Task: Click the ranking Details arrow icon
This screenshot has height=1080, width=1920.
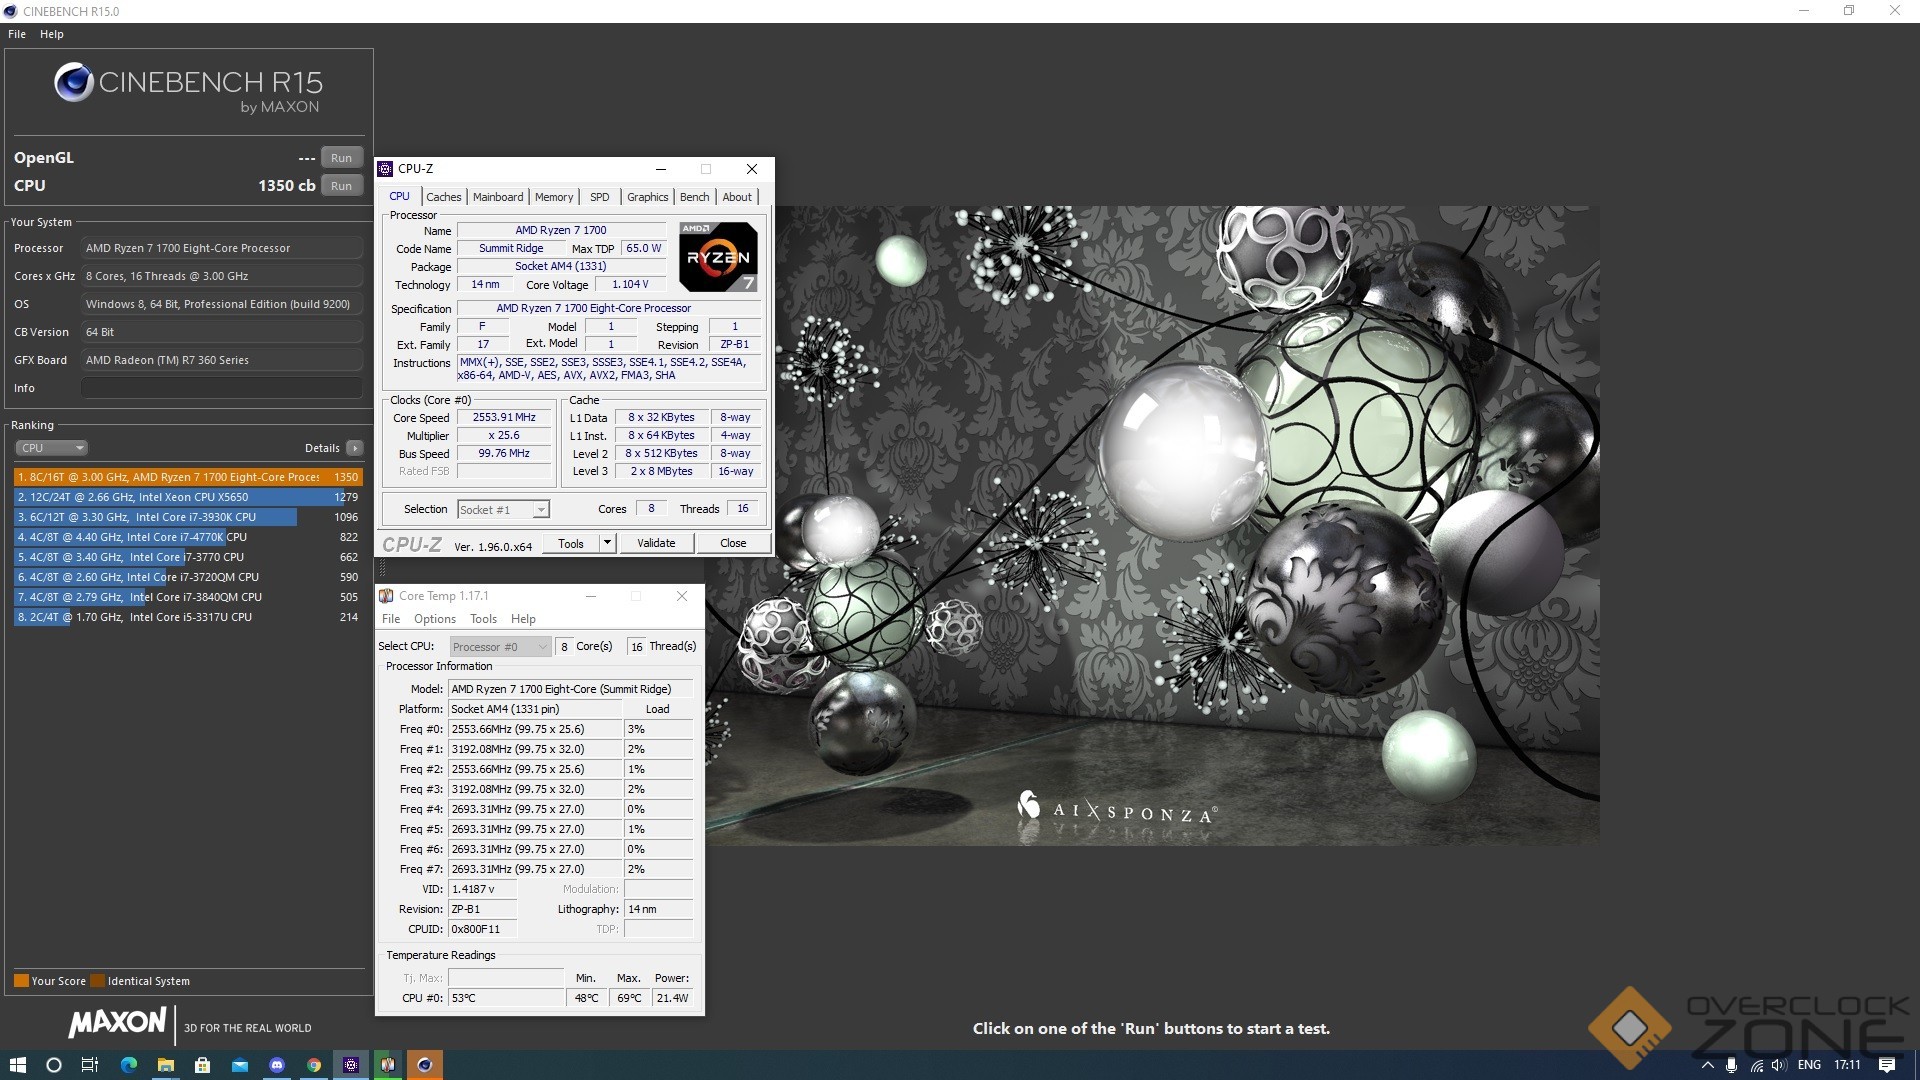Action: (354, 448)
